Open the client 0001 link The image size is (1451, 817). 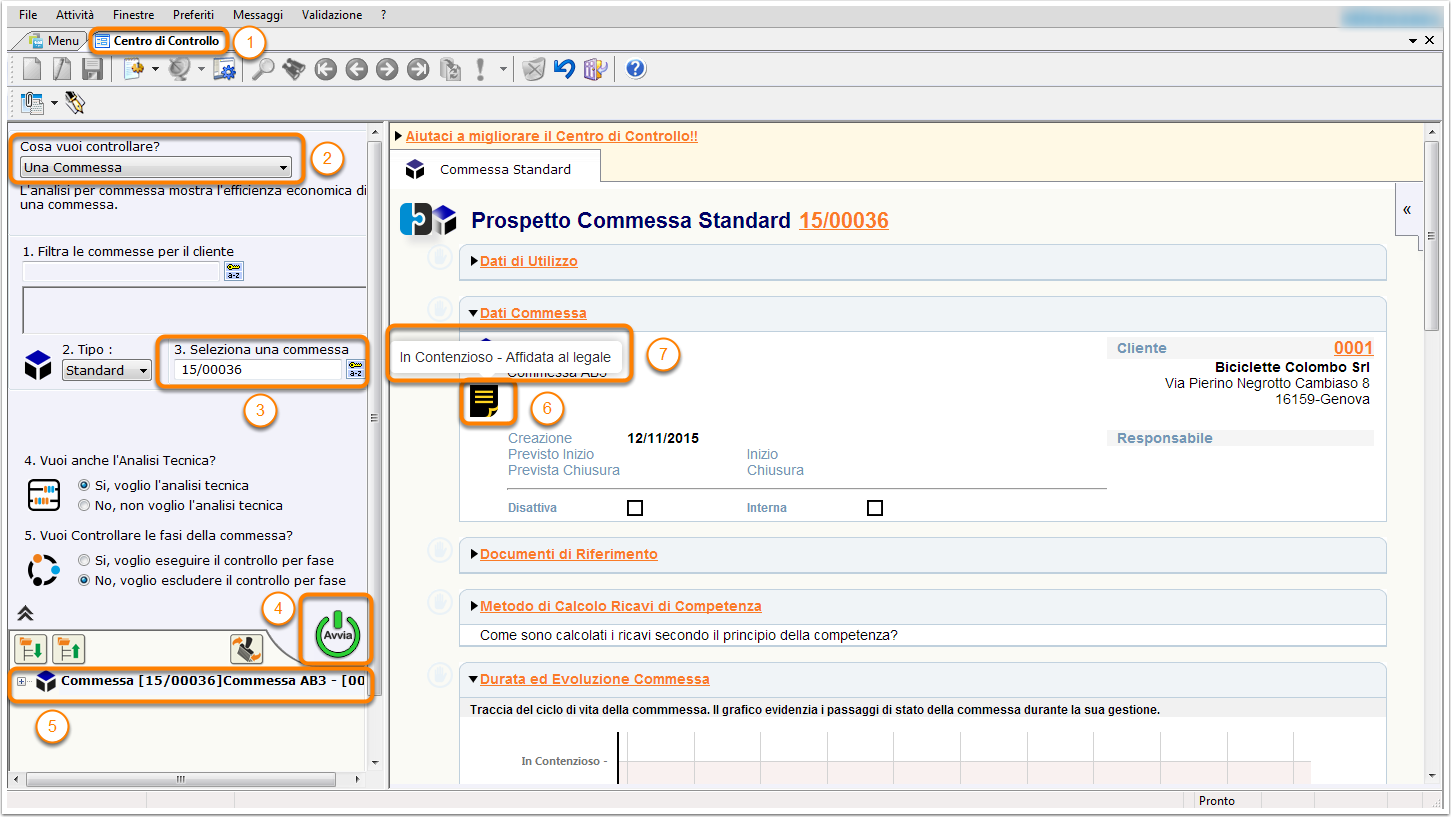click(x=1353, y=348)
